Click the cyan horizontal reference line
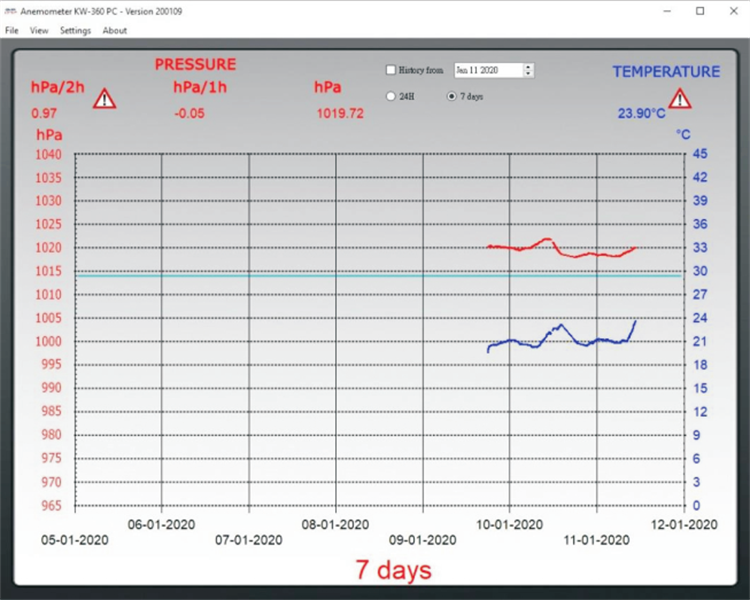 (x=300, y=275)
